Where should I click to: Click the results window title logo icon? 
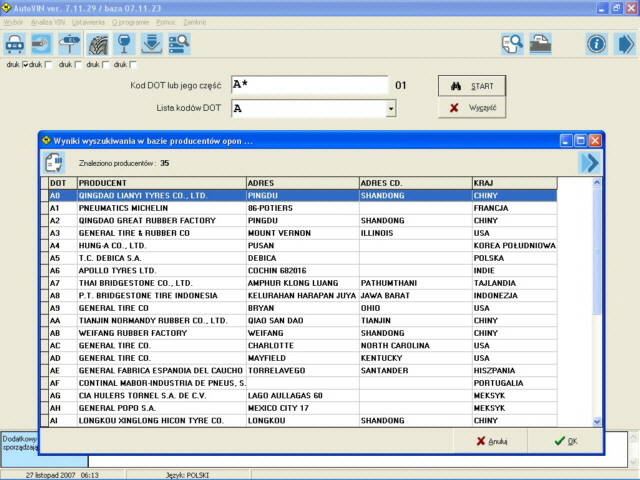[x=47, y=141]
